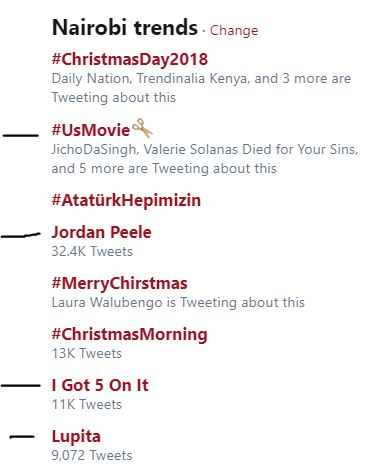Click the 11K Tweets count text
376x474 pixels.
tap(87, 405)
